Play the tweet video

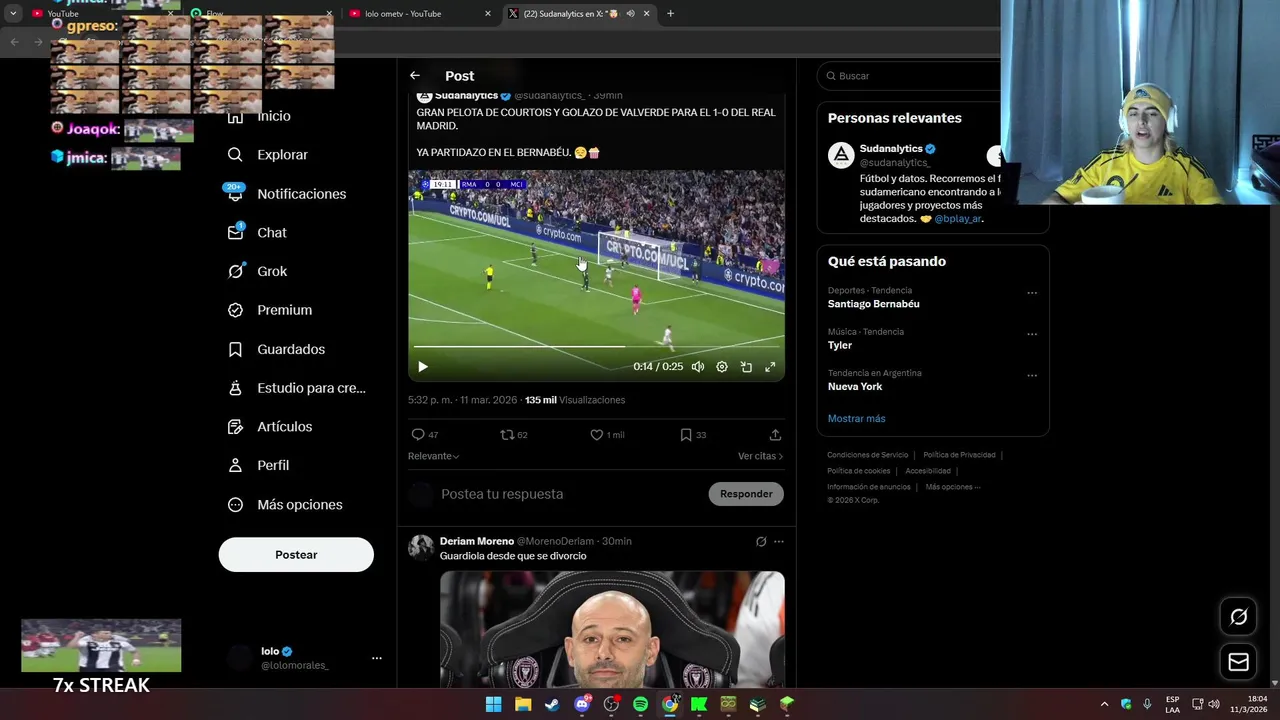point(422,367)
